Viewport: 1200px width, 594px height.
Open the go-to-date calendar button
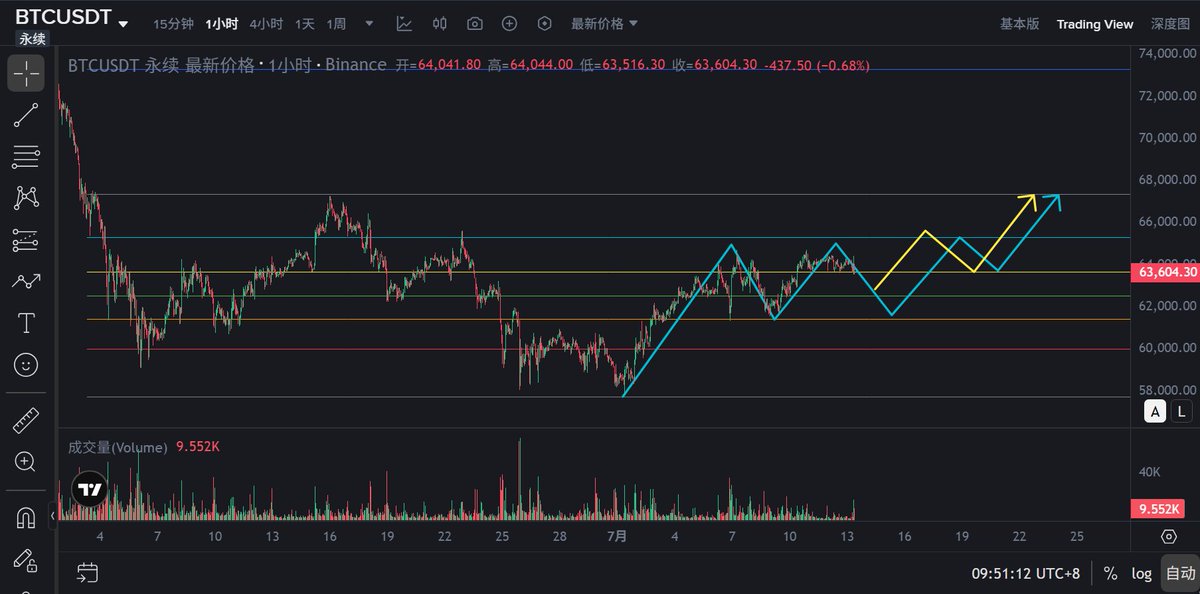(x=88, y=573)
